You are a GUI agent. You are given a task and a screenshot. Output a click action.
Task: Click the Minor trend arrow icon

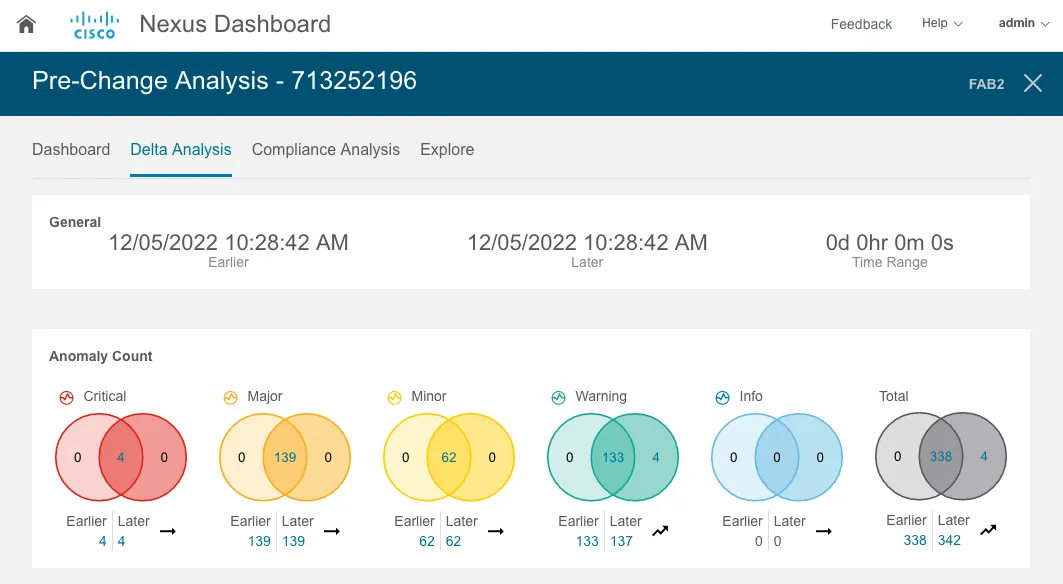[x=496, y=531]
